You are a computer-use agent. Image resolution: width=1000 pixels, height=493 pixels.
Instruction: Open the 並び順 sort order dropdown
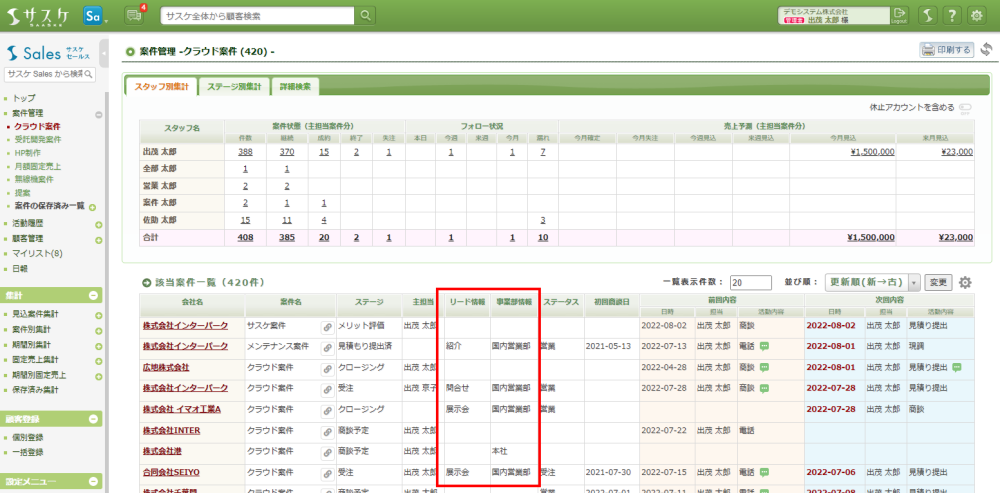870,282
